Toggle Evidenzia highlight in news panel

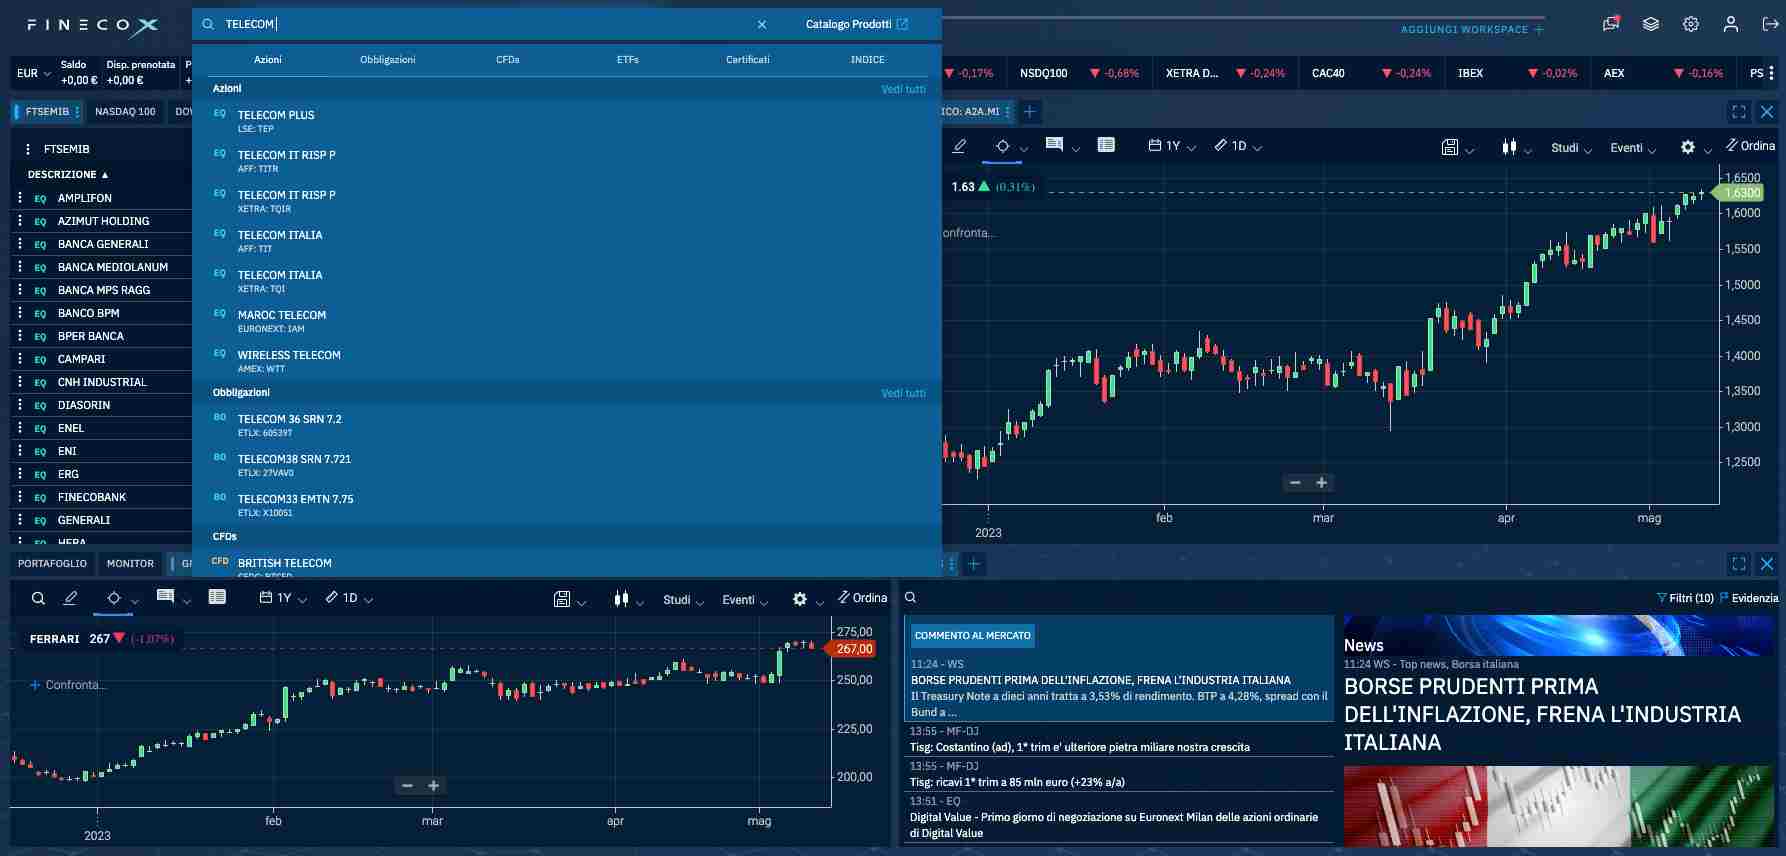(1748, 598)
